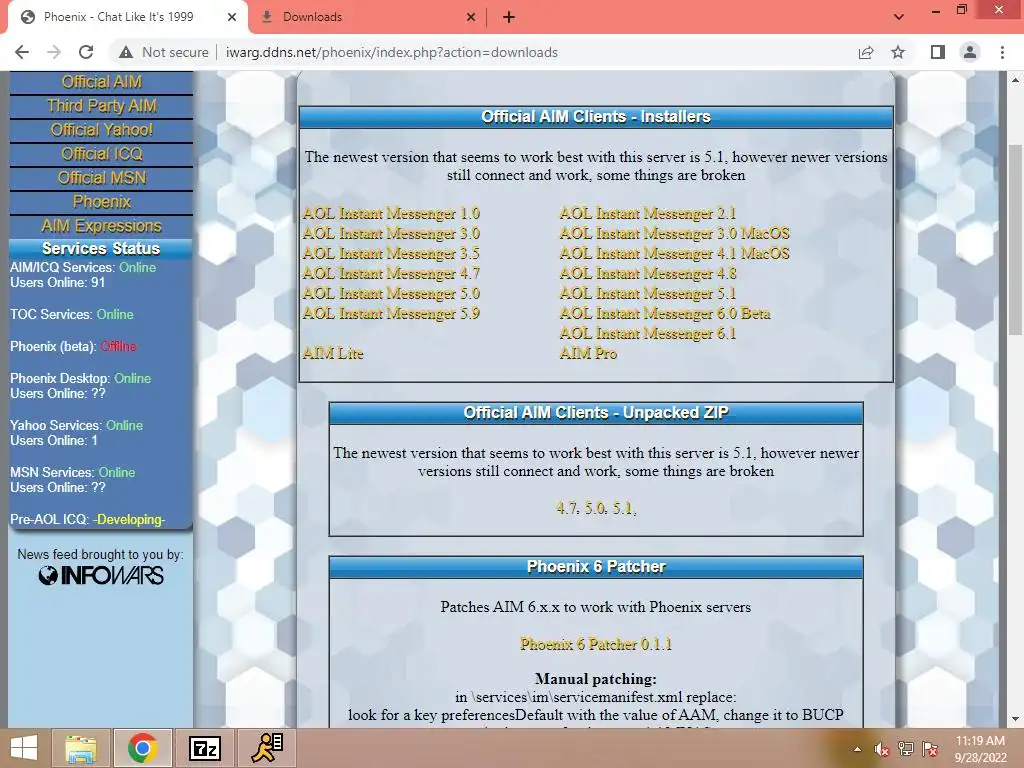This screenshot has height=768, width=1024.
Task: Click the Chrome taskbar icon
Action: tap(143, 748)
